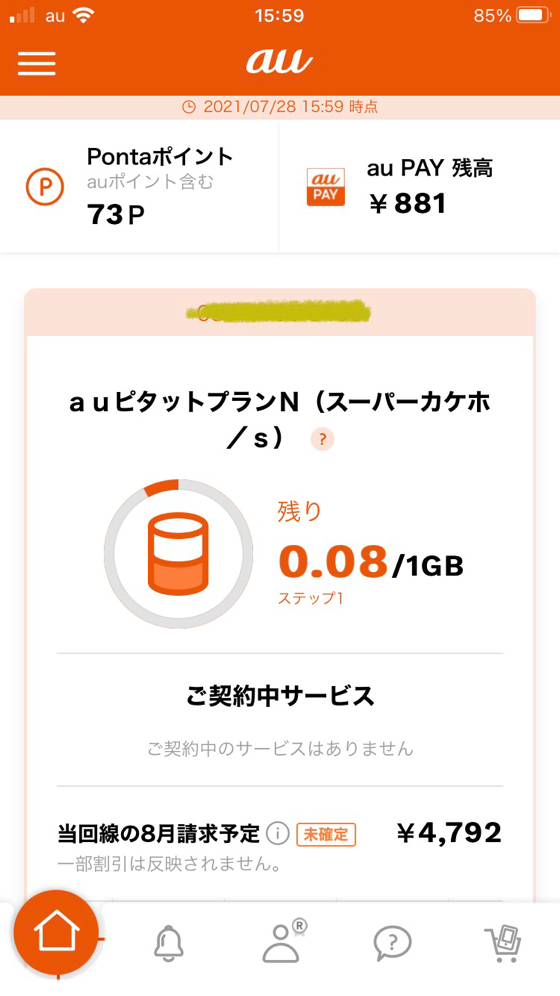Open the account person icon
560x996 pixels.
283,939
